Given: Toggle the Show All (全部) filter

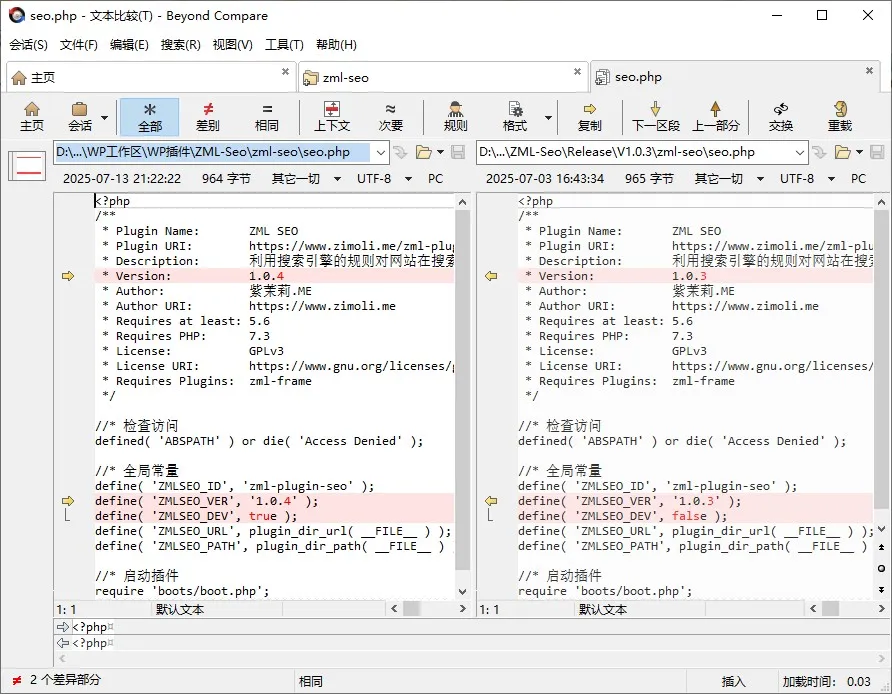Looking at the screenshot, I should pyautogui.click(x=150, y=117).
